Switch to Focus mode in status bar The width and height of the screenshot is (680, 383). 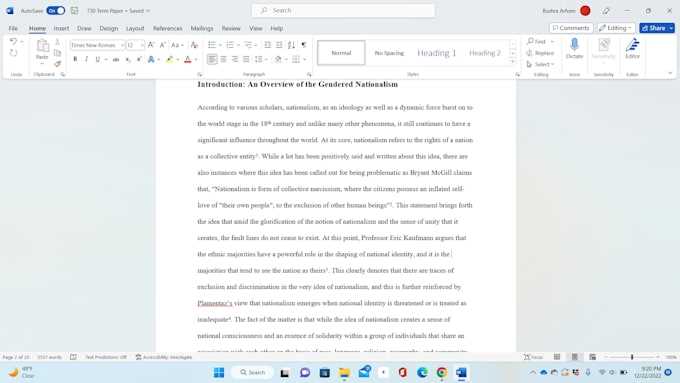[x=533, y=357]
